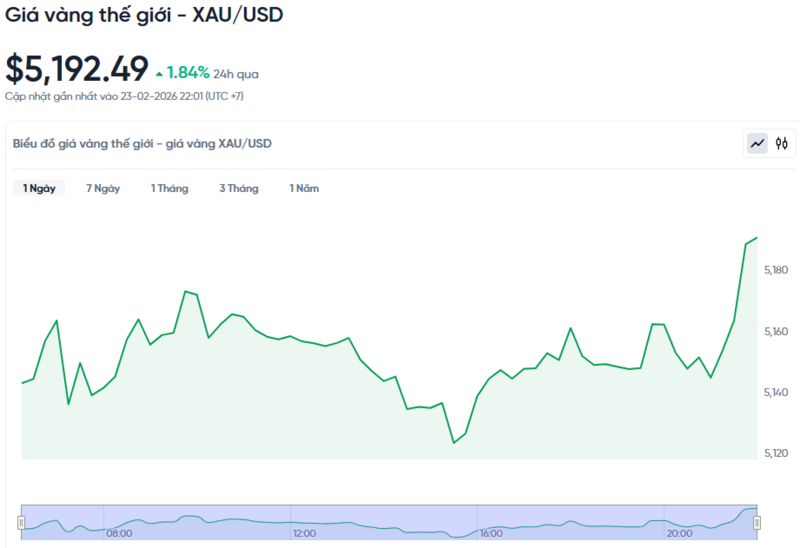The image size is (800, 548).
Task: Switch to the candlestick chart icon
Action: (x=782, y=144)
